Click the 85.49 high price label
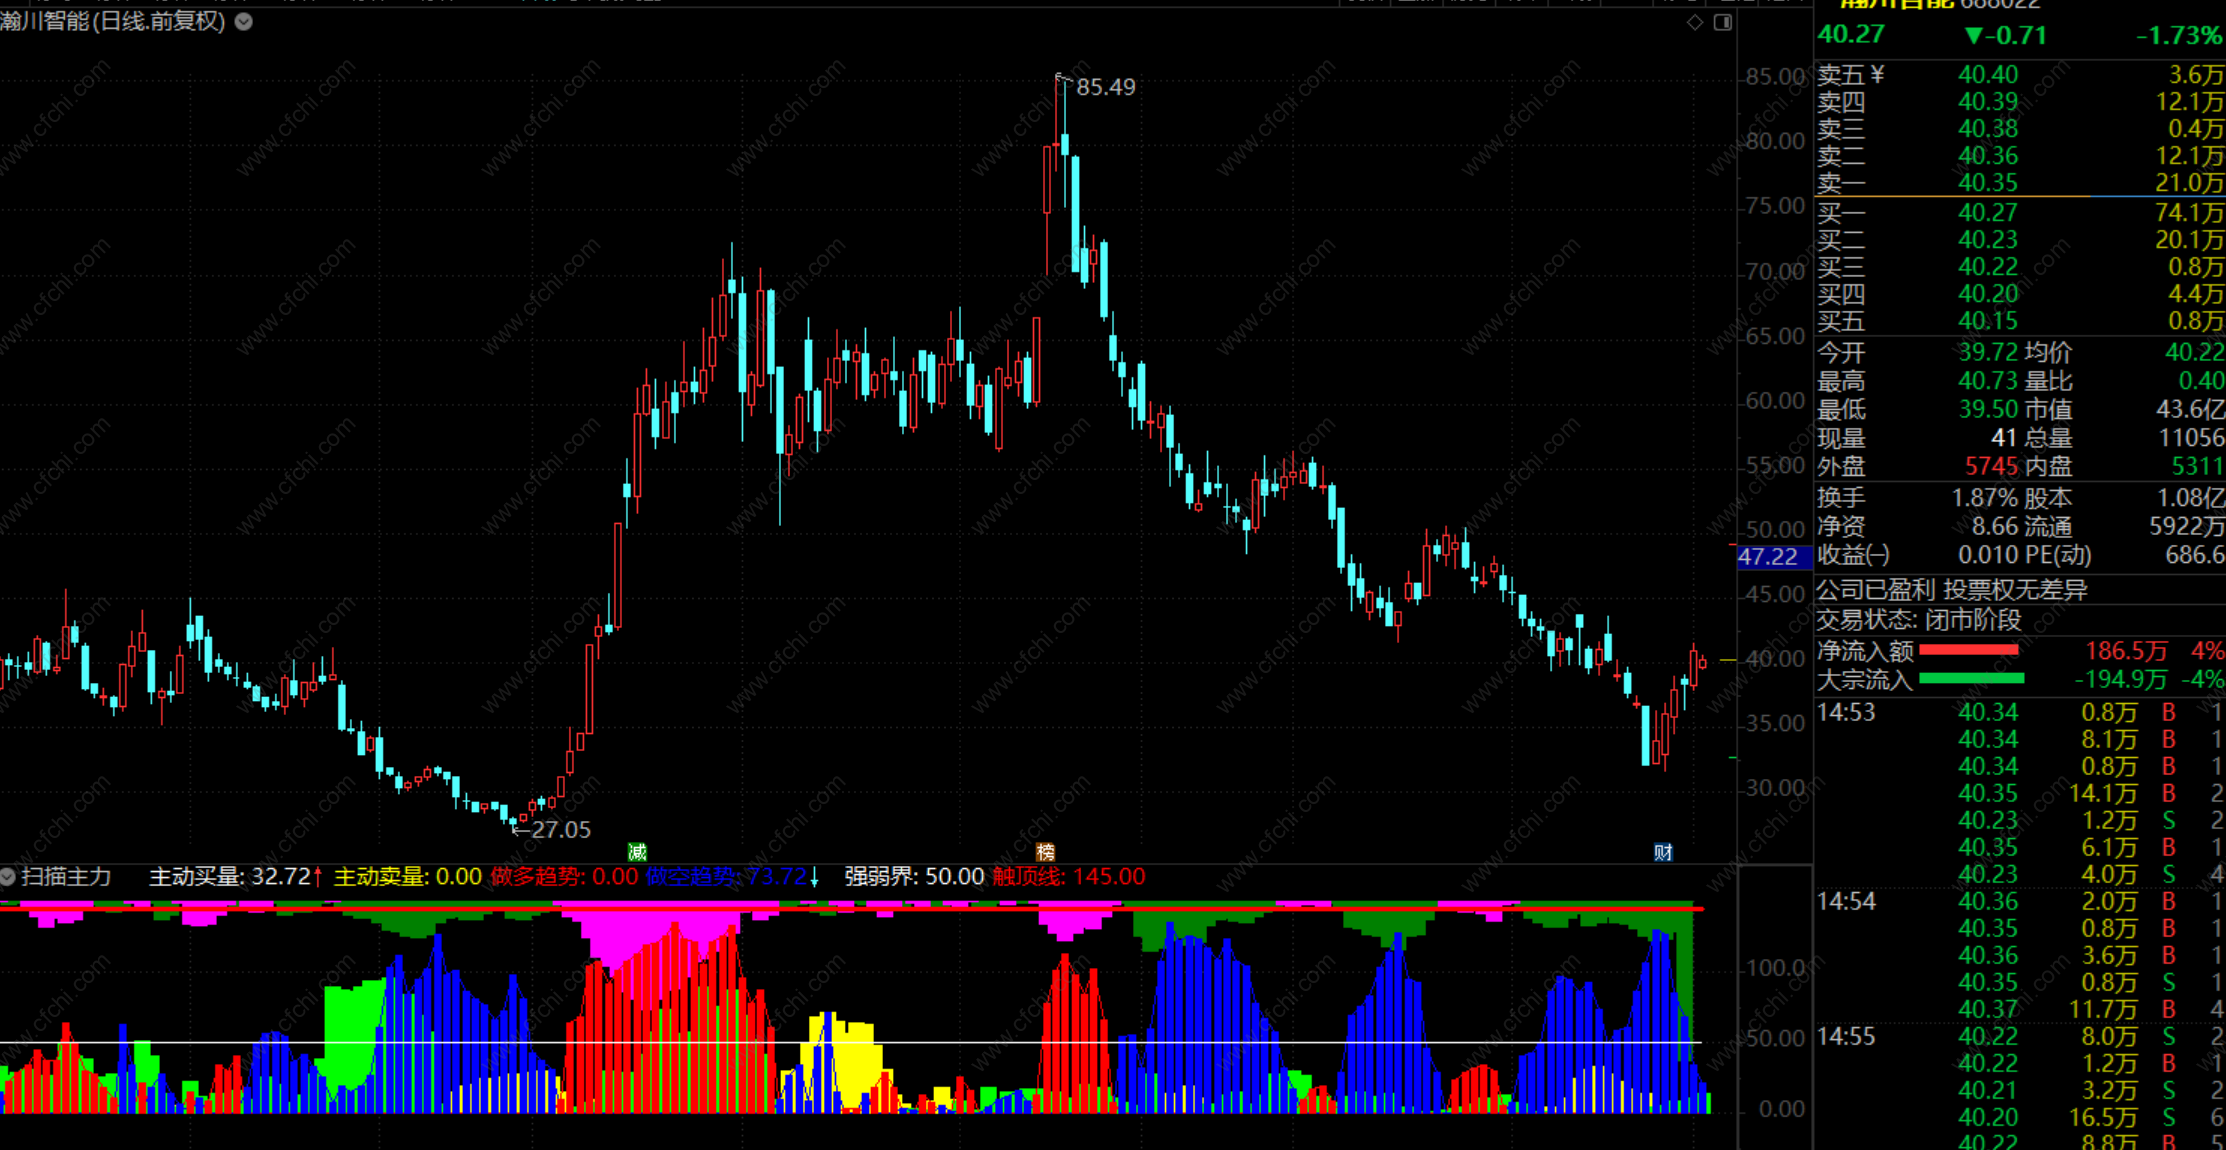Screen dimensions: 2226x1150 [1105, 87]
